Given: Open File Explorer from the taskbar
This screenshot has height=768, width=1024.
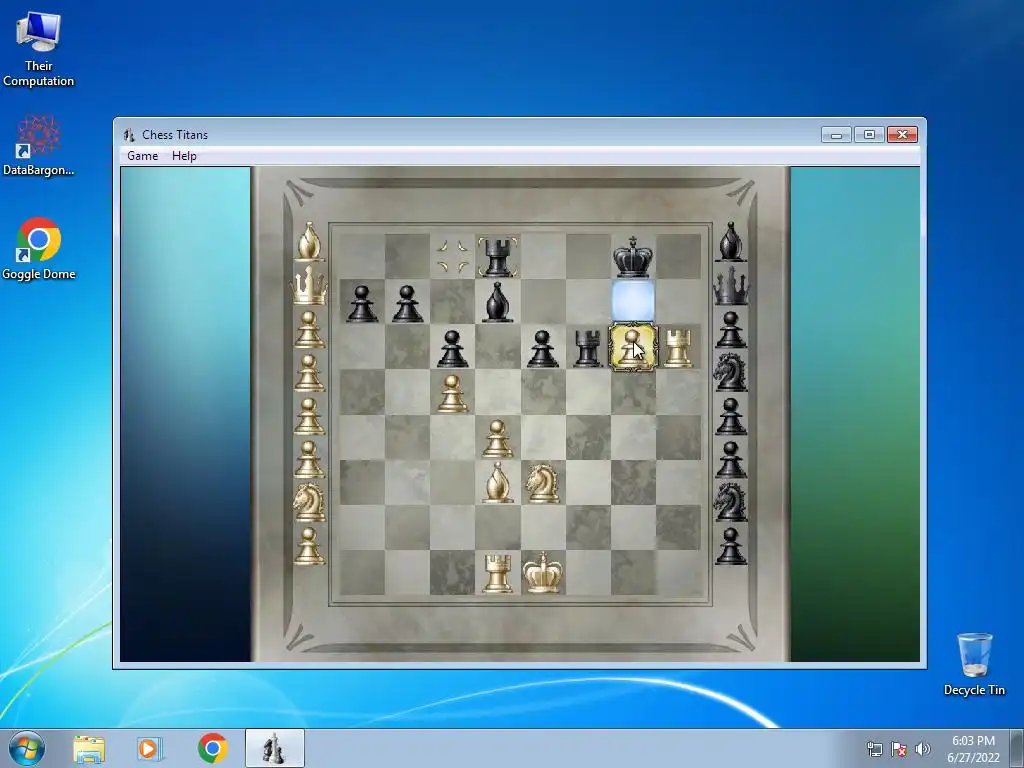Looking at the screenshot, I should pyautogui.click(x=89, y=749).
